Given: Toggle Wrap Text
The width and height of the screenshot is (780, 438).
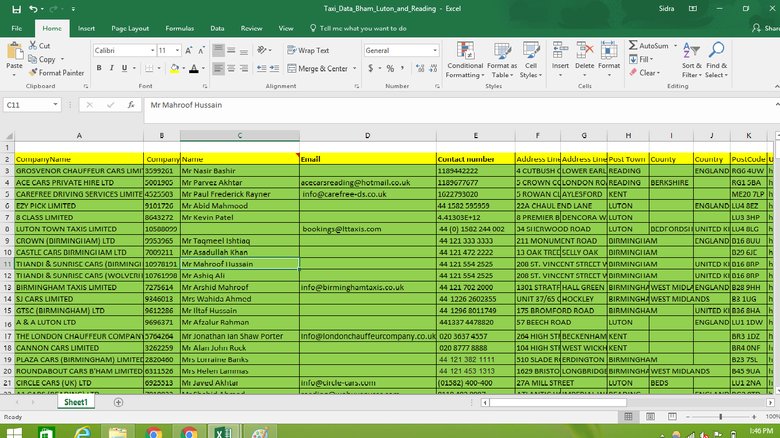Looking at the screenshot, I should [308, 50].
